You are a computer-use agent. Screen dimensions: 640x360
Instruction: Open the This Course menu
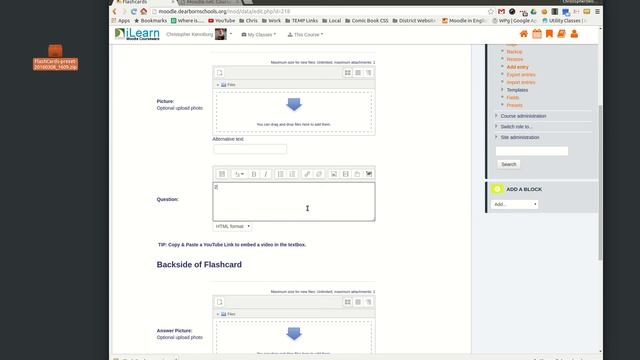coord(305,35)
